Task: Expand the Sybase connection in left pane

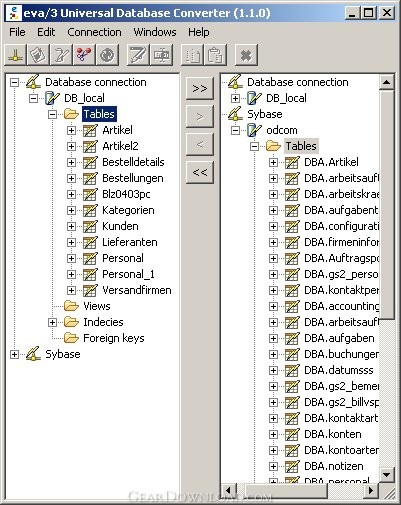Action: (14, 354)
